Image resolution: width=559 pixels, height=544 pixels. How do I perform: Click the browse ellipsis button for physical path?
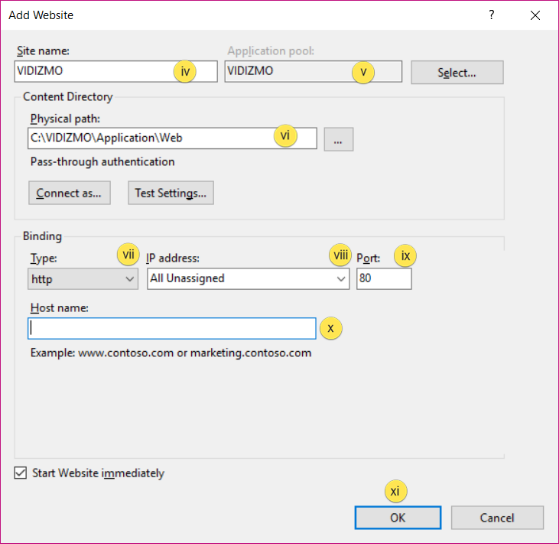338,139
